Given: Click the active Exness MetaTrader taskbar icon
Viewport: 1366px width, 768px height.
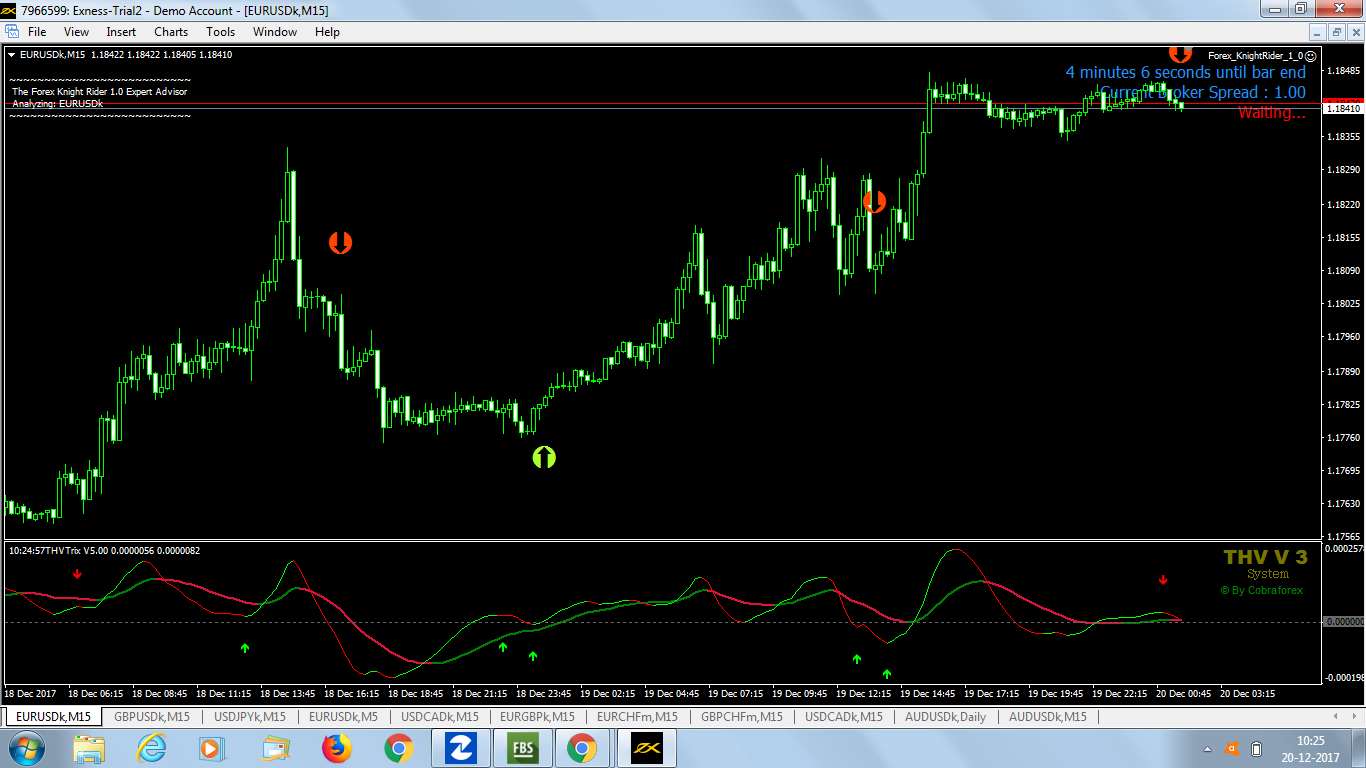Looking at the screenshot, I should [645, 748].
